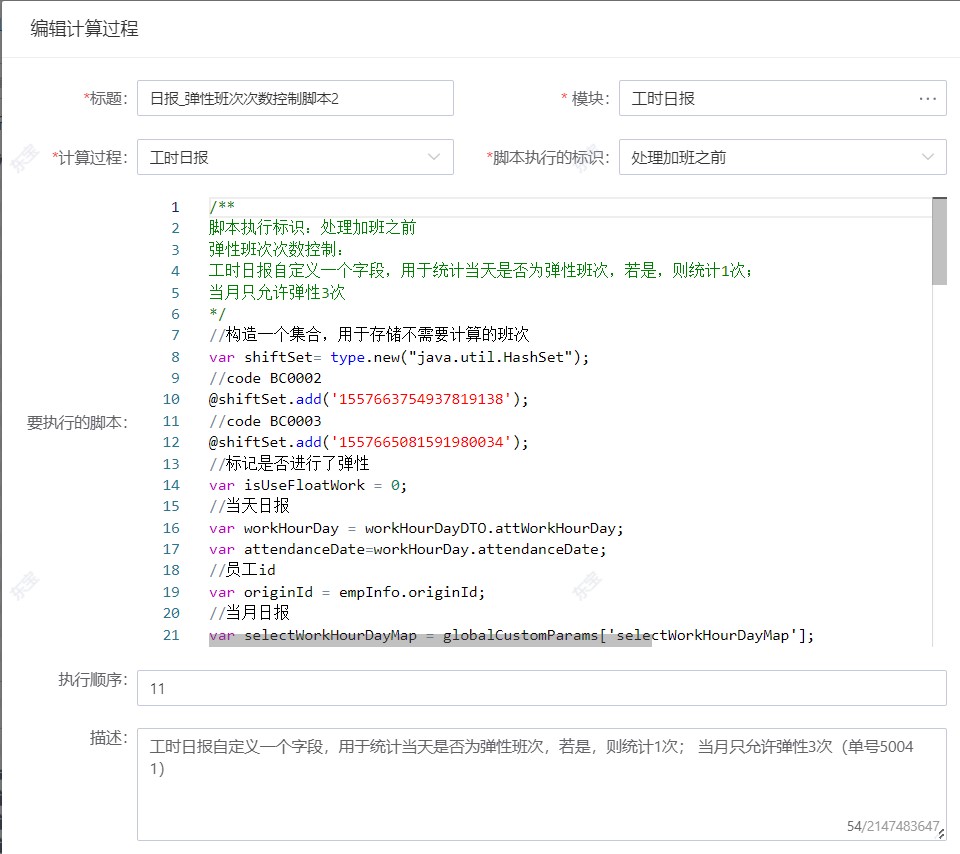This screenshot has width=960, height=854.
Task: Click the ellipsis icon in 模块 field
Action: 927,98
